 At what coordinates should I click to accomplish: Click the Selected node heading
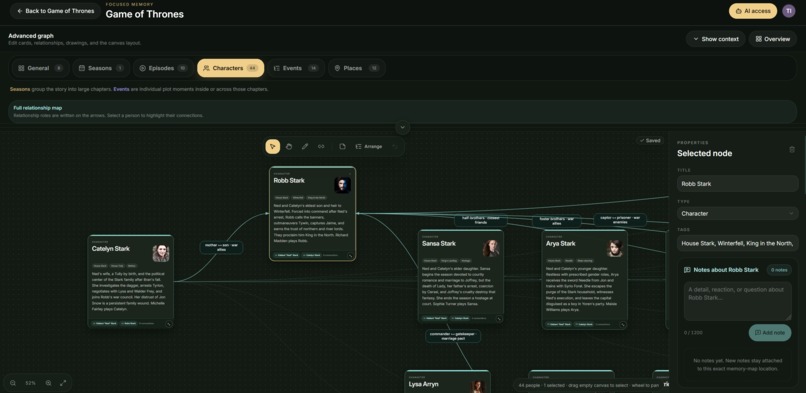tap(704, 153)
